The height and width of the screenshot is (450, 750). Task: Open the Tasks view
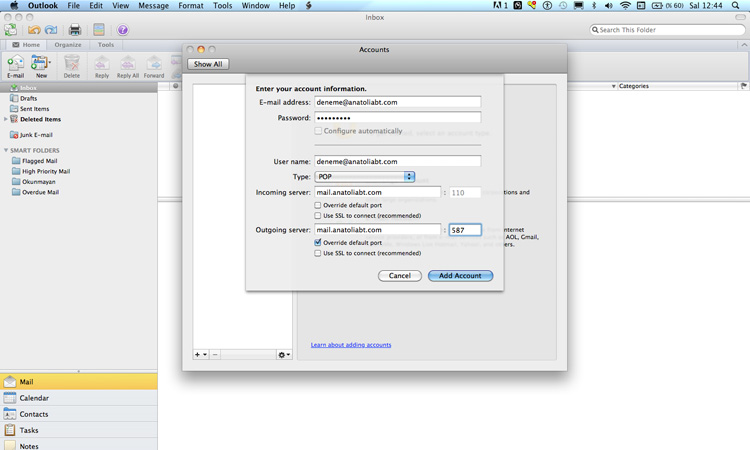pyautogui.click(x=78, y=430)
